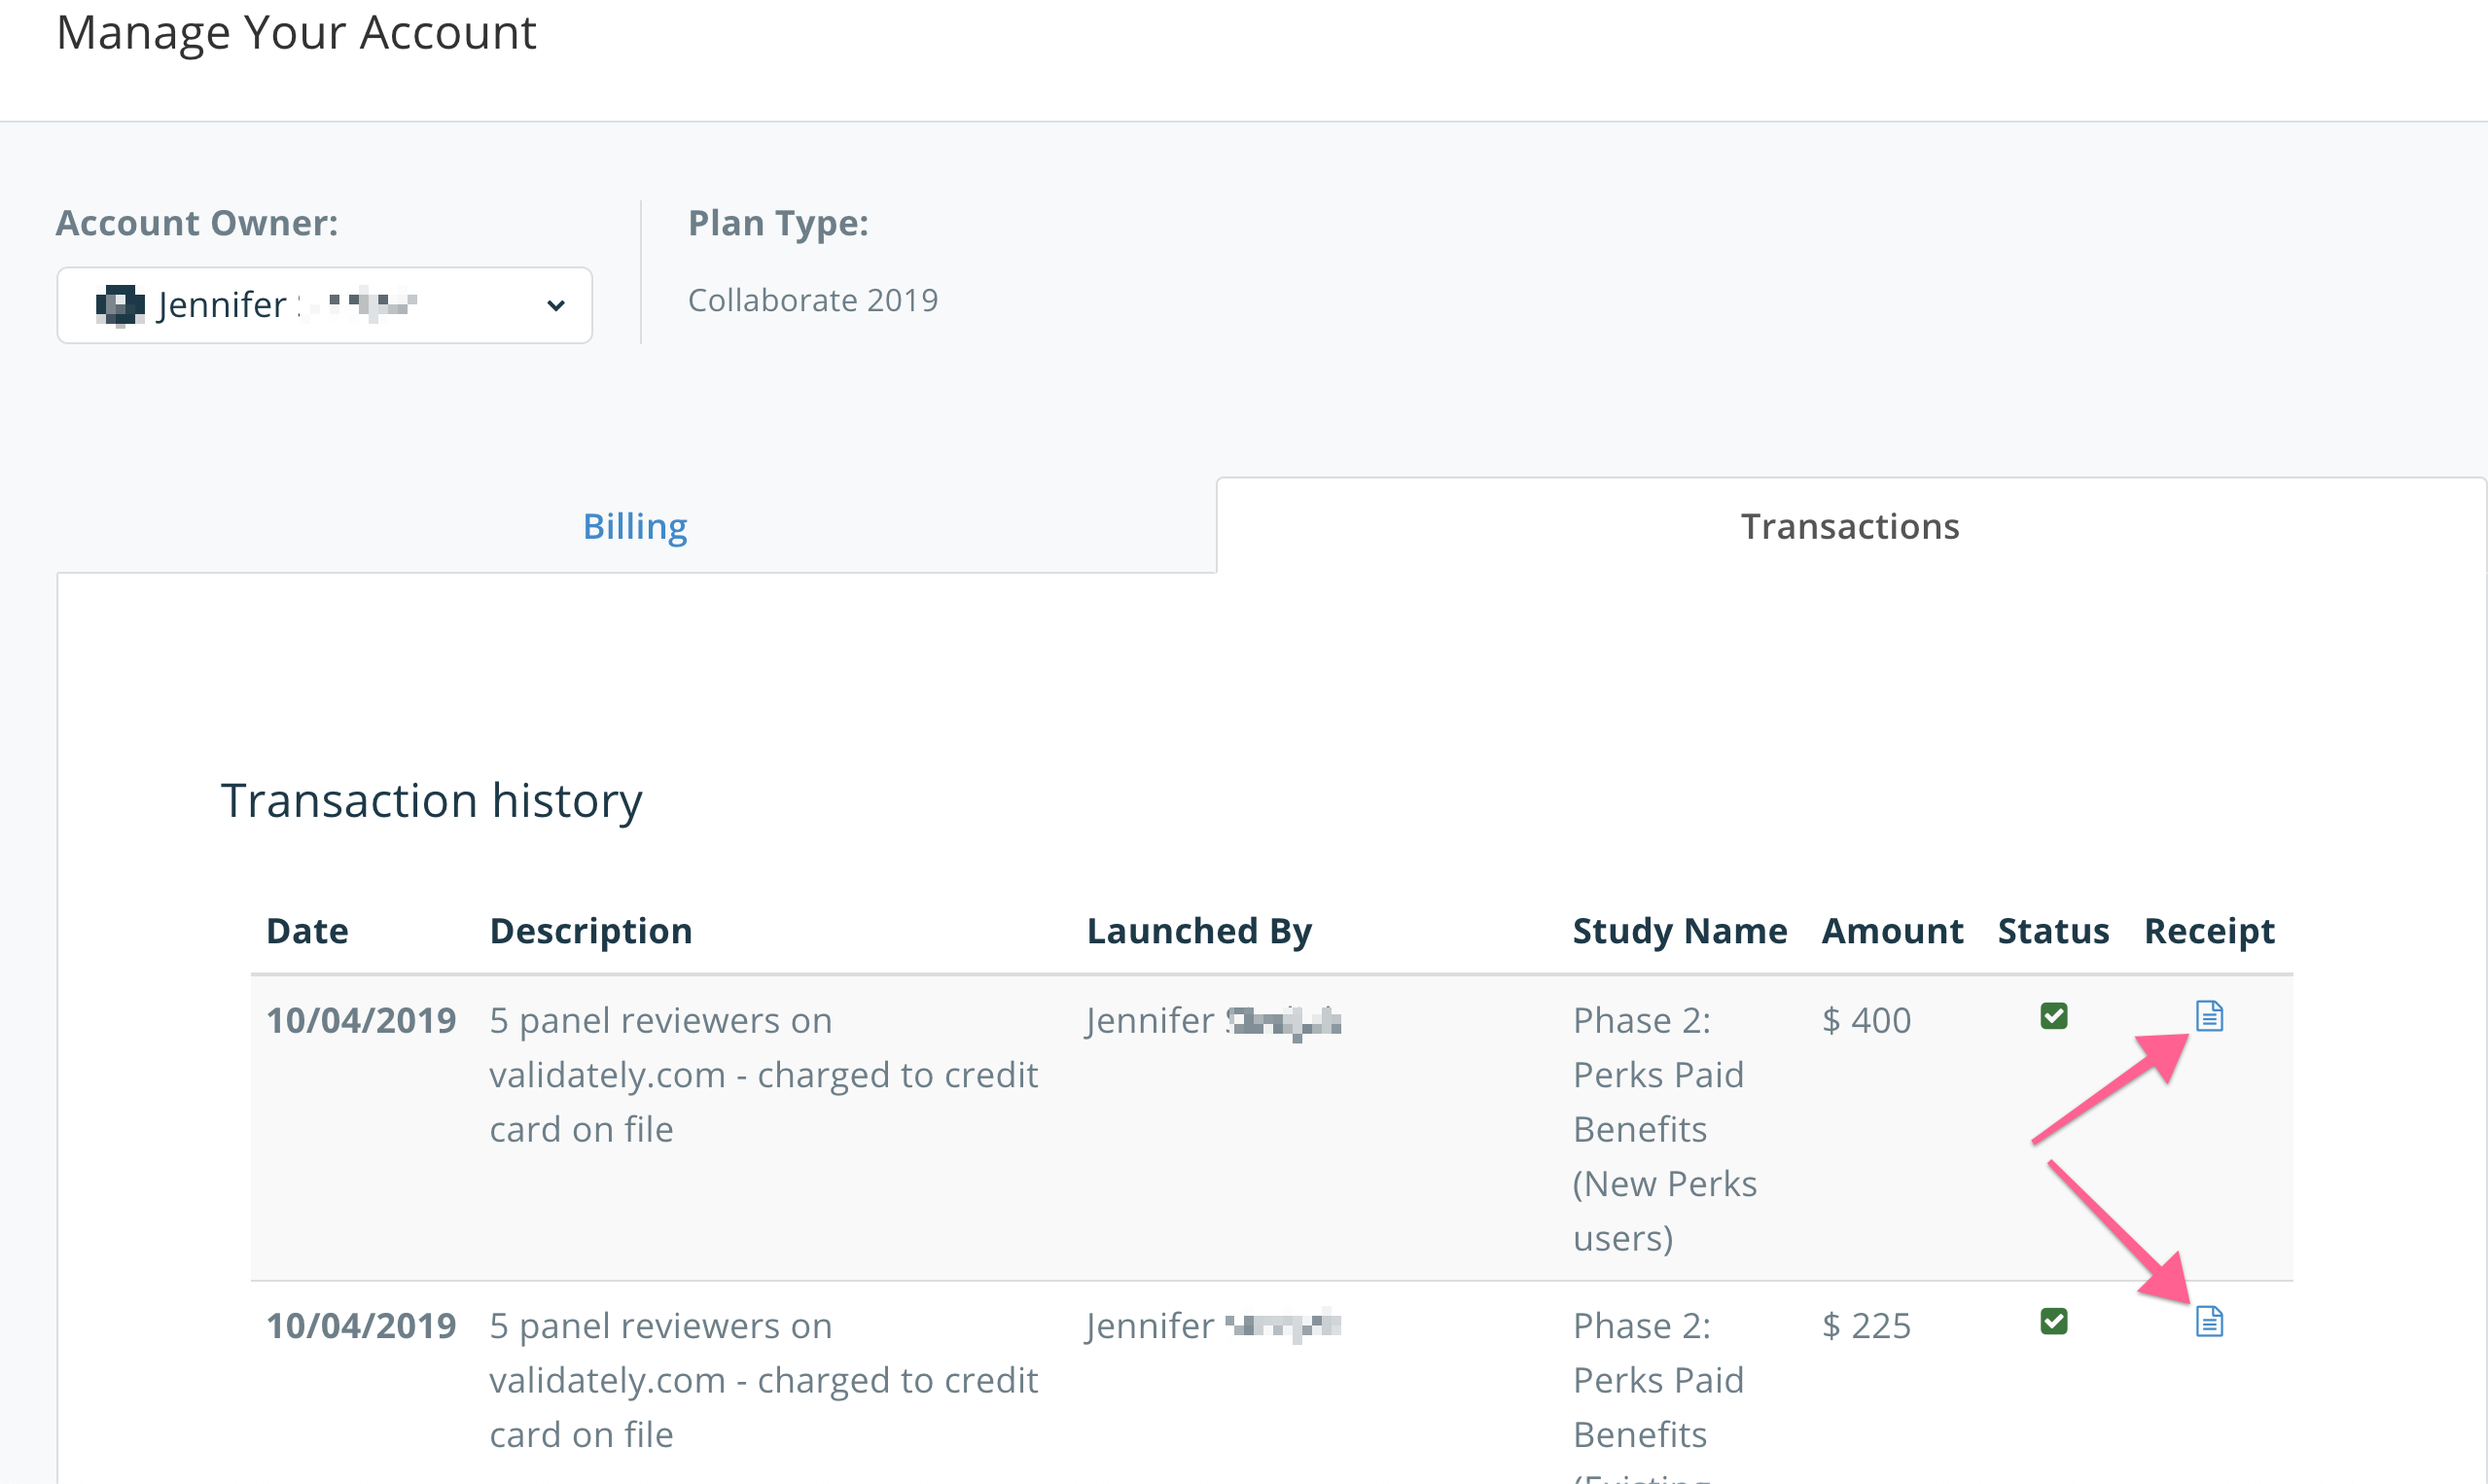This screenshot has height=1484, width=2488.
Task: Click the Description column header
Action: tap(591, 931)
